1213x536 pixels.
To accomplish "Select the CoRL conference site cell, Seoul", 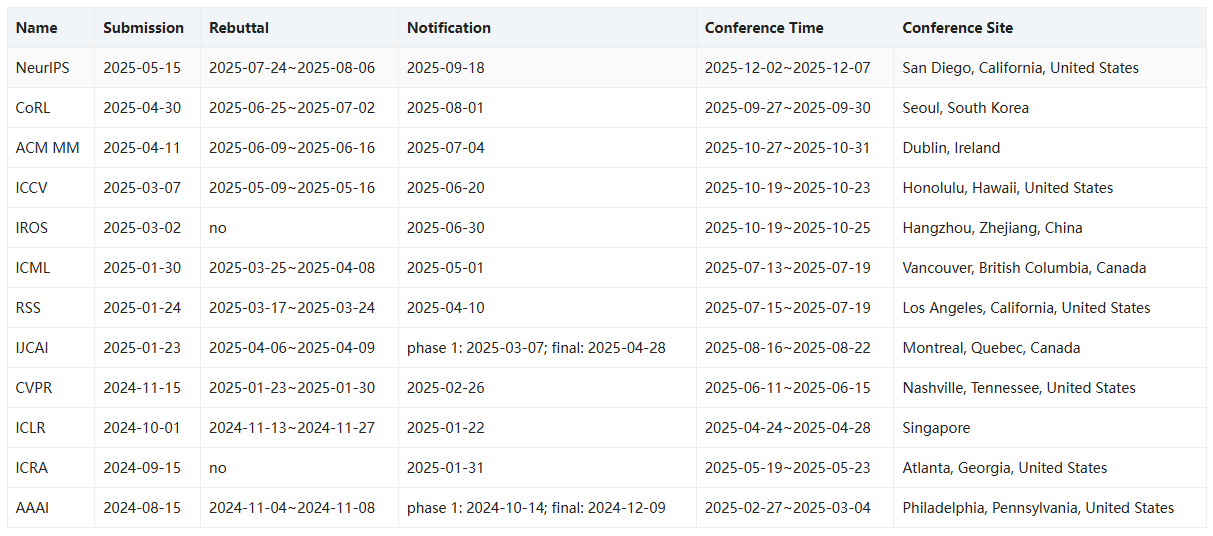I will tap(965, 108).
